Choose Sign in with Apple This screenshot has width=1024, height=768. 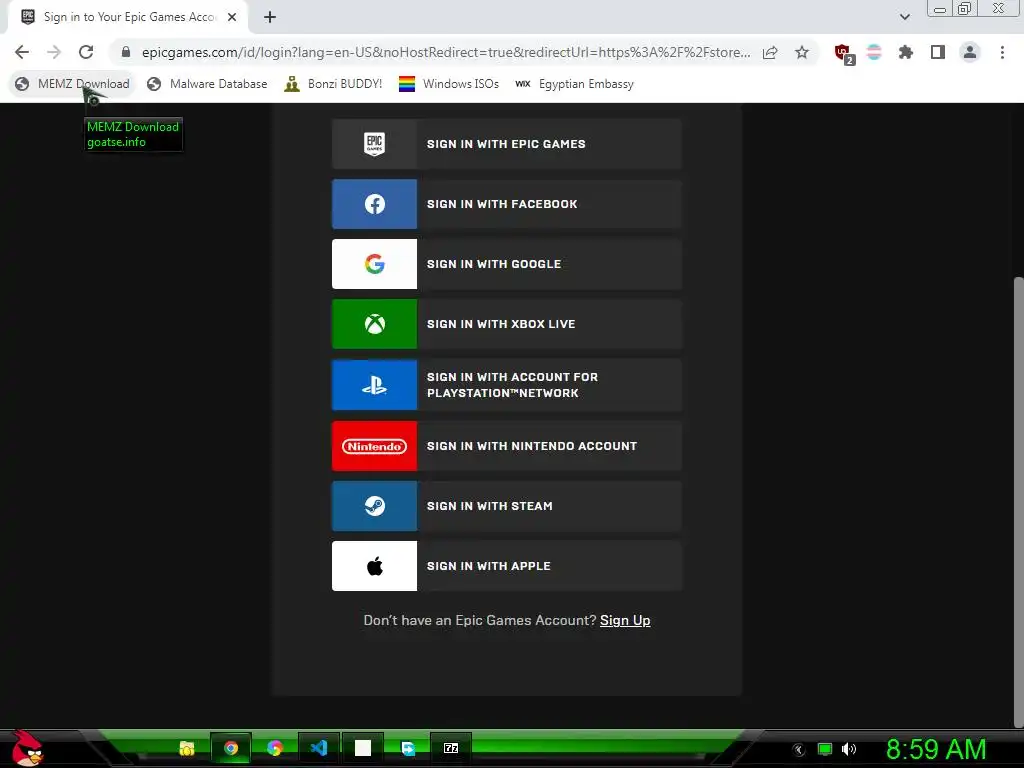(507, 566)
